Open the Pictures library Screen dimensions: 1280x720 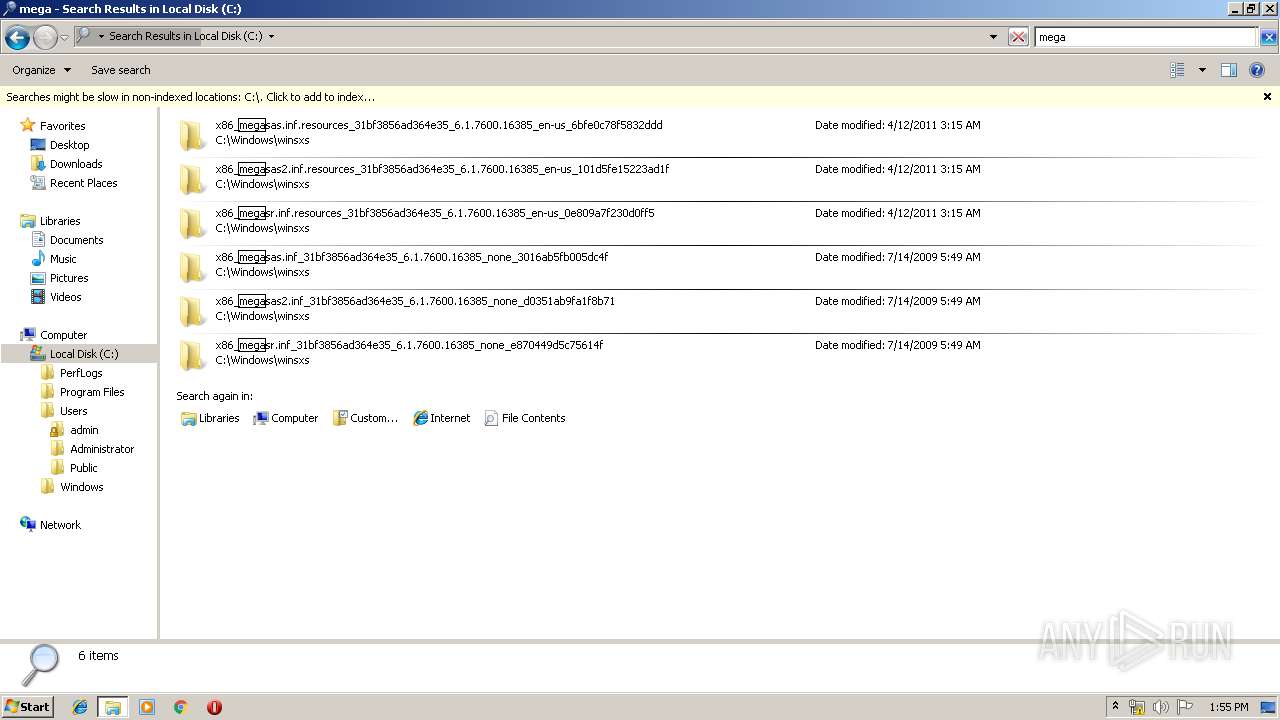[69, 278]
